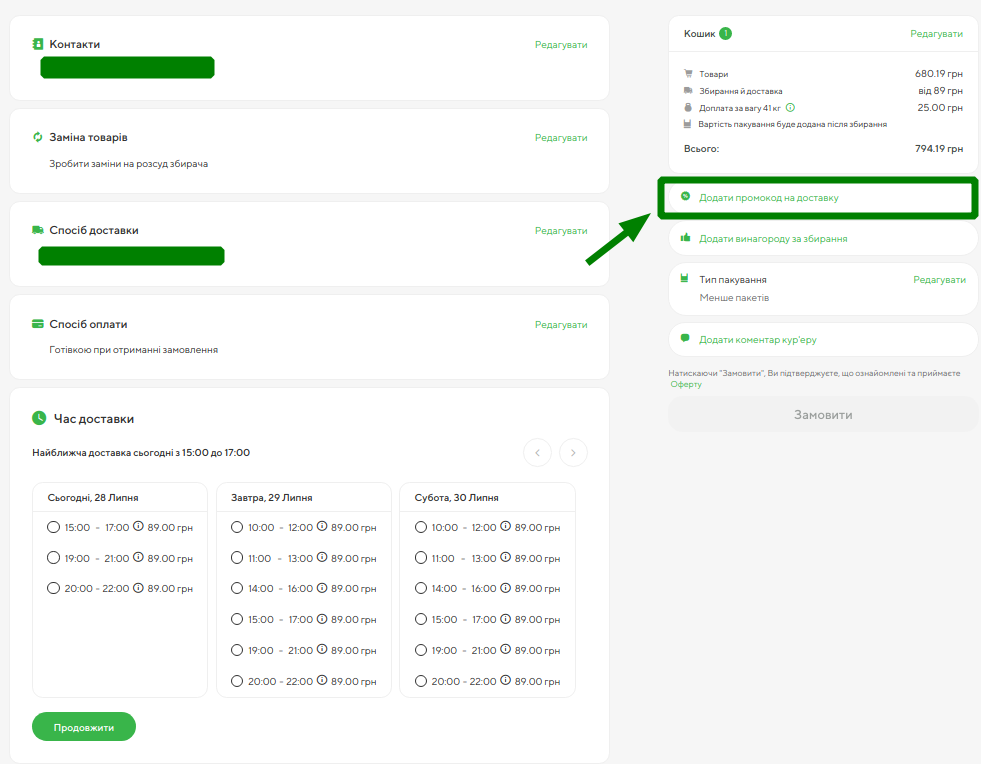Image resolution: width=981 pixels, height=764 pixels.
Task: Click the green cart item count badge
Action: coord(725,33)
